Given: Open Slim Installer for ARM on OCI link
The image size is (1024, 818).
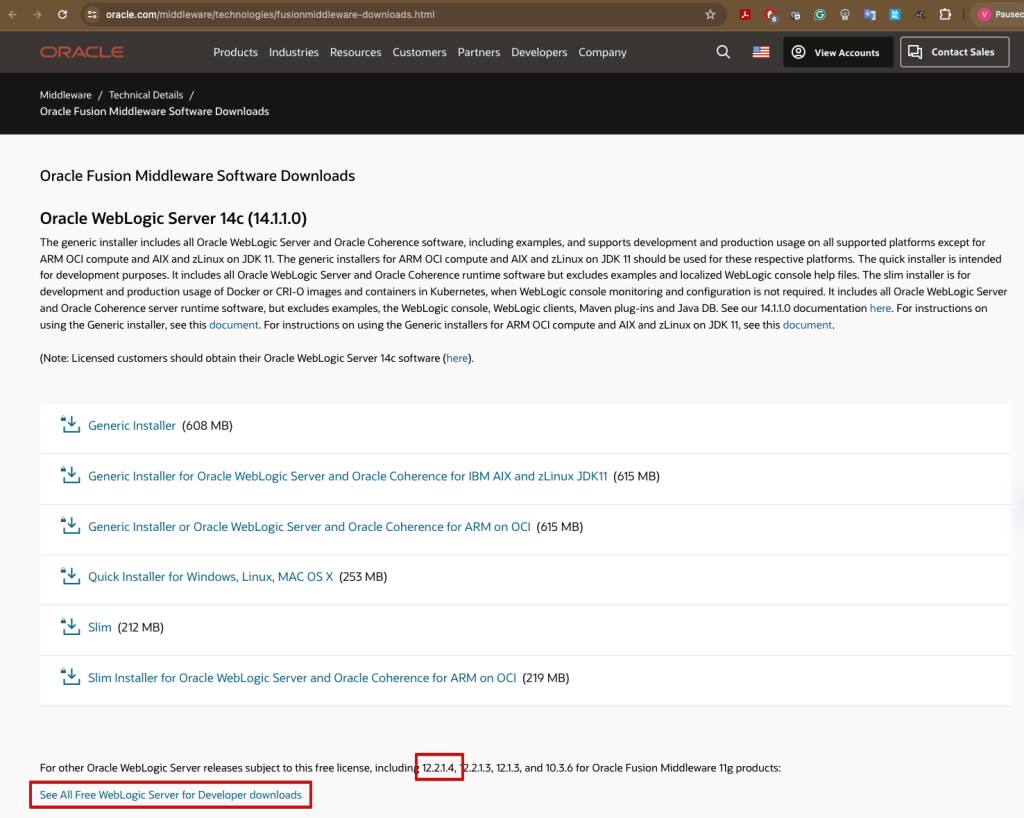Looking at the screenshot, I should [302, 678].
